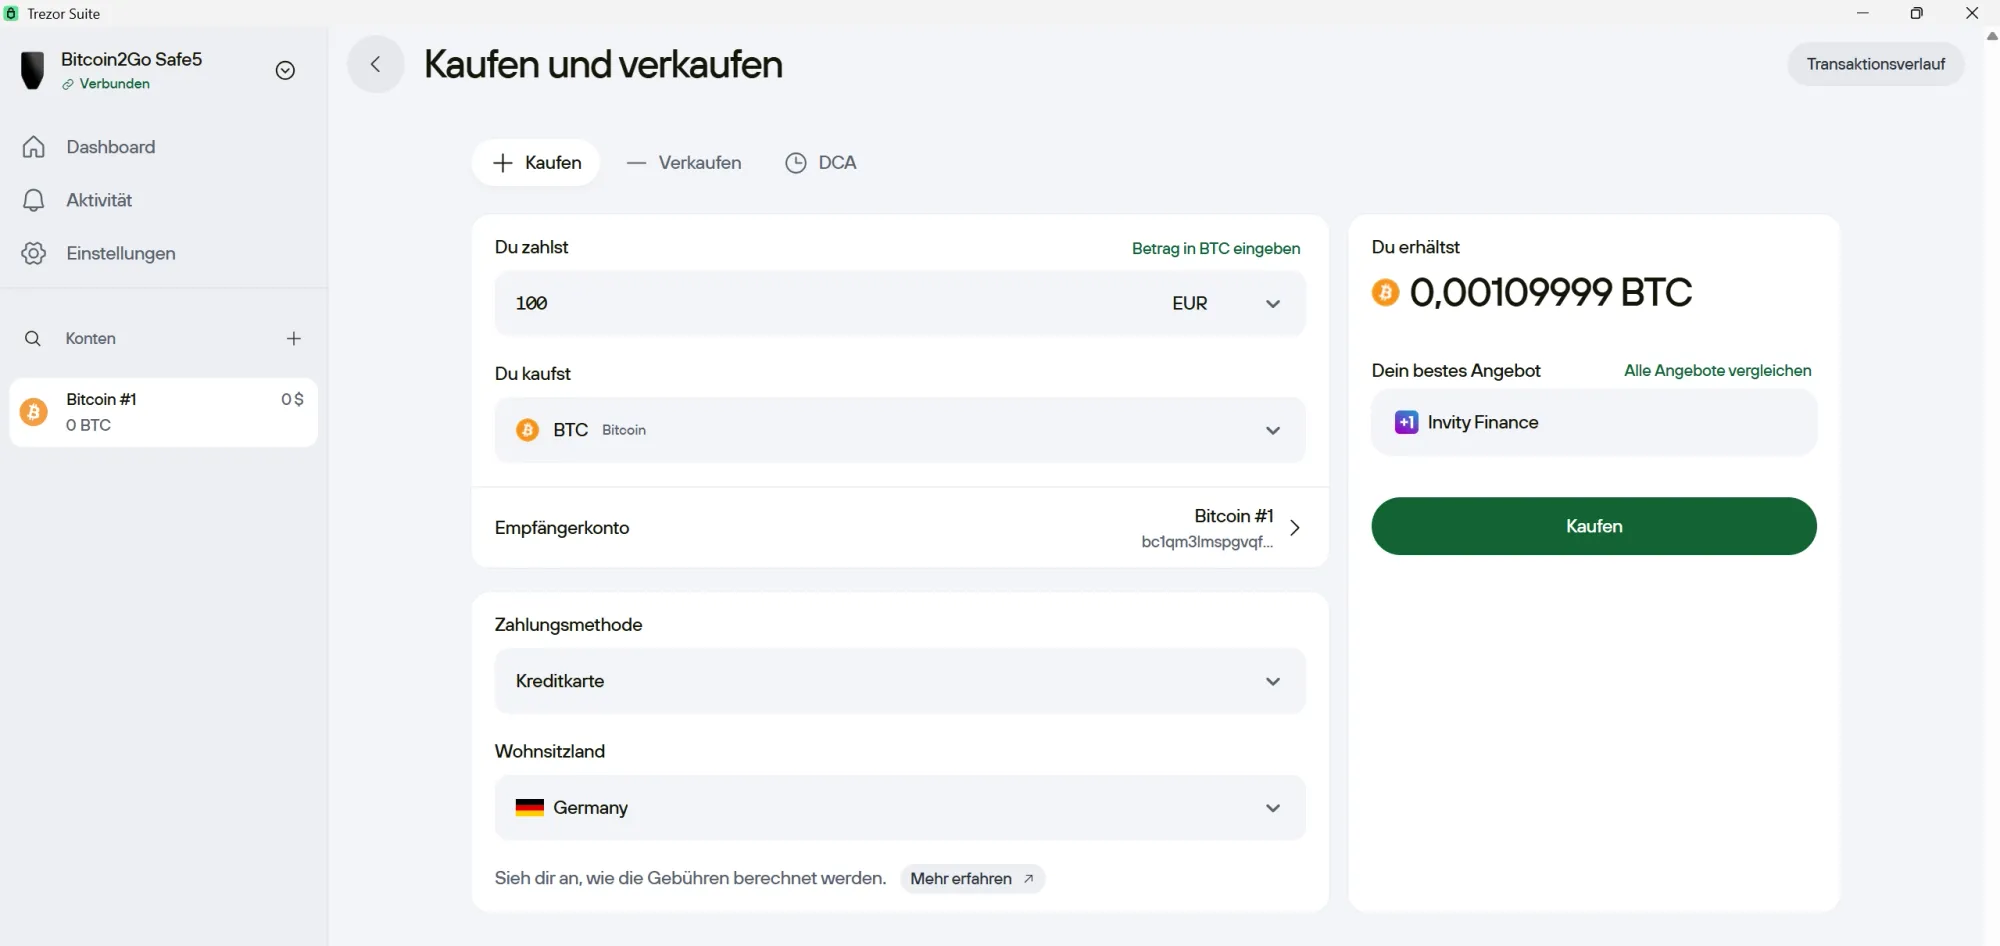This screenshot has height=946, width=2000.
Task: Click the Invity Finance provider logo
Action: click(x=1406, y=422)
